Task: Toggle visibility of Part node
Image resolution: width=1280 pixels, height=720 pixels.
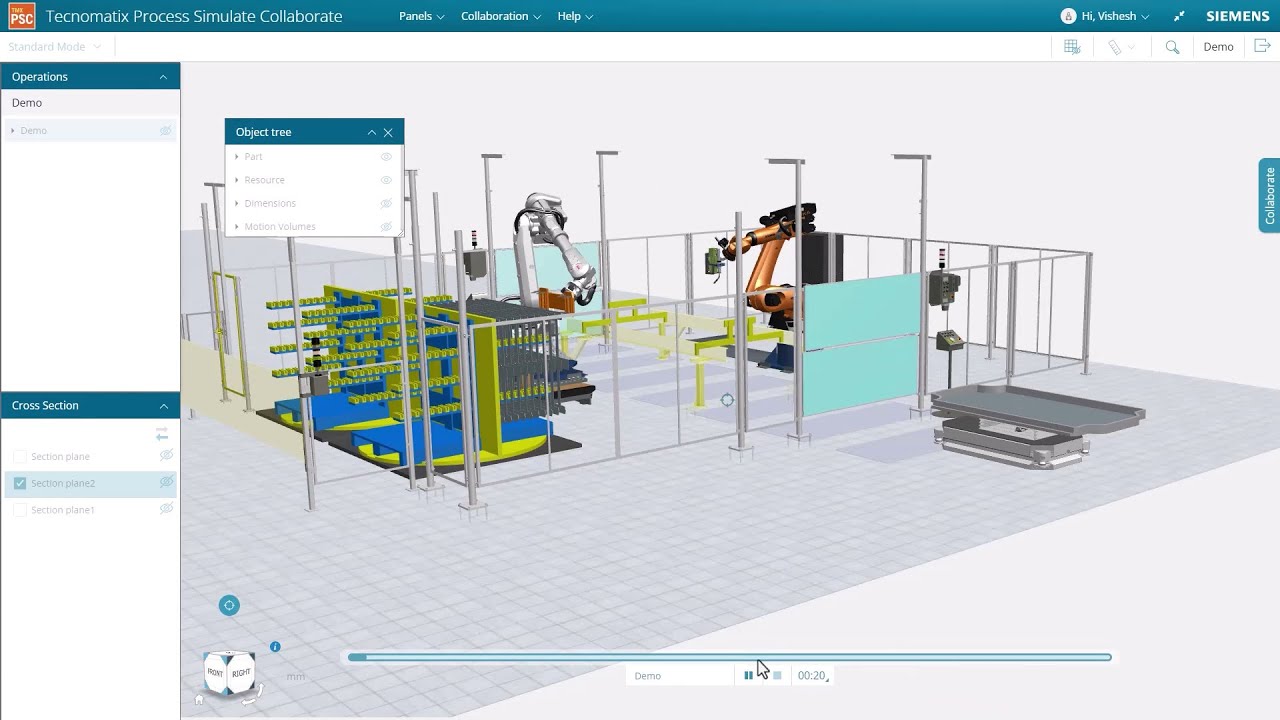Action: click(386, 157)
